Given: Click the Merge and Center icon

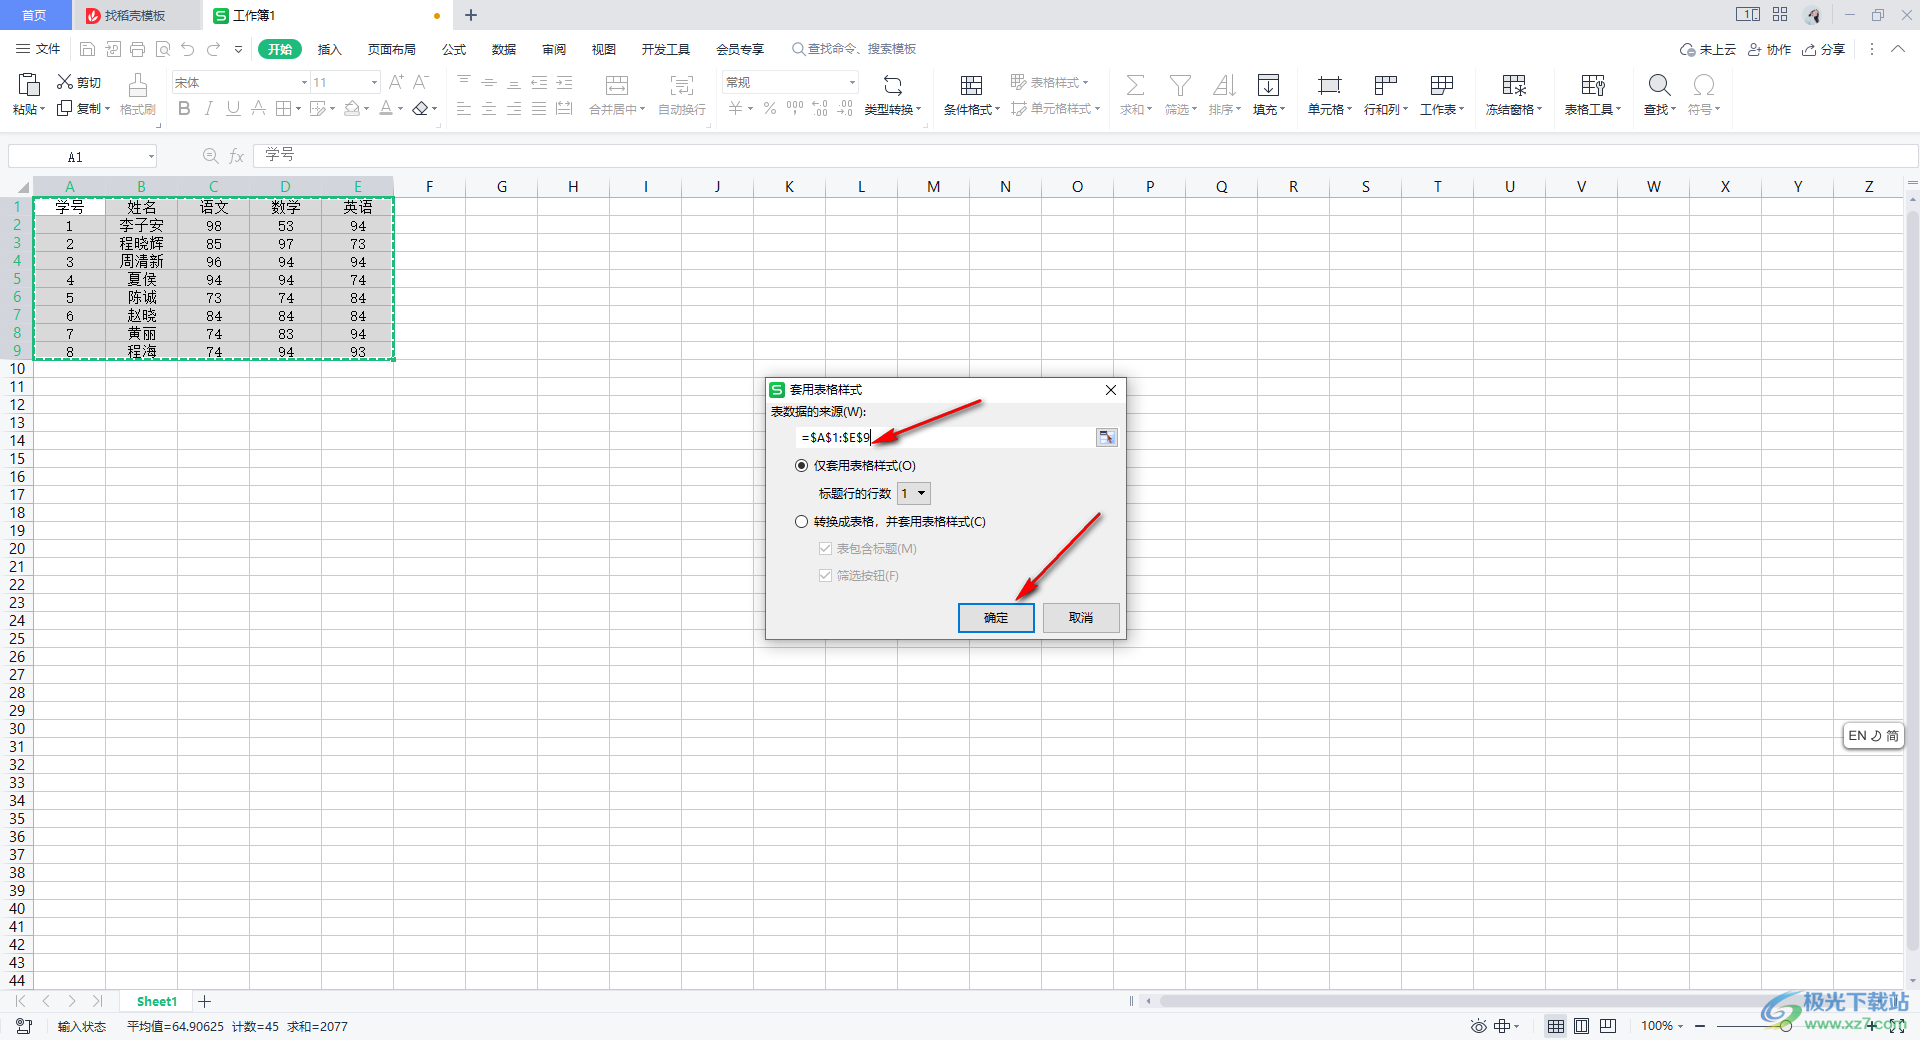Looking at the screenshot, I should 617,86.
